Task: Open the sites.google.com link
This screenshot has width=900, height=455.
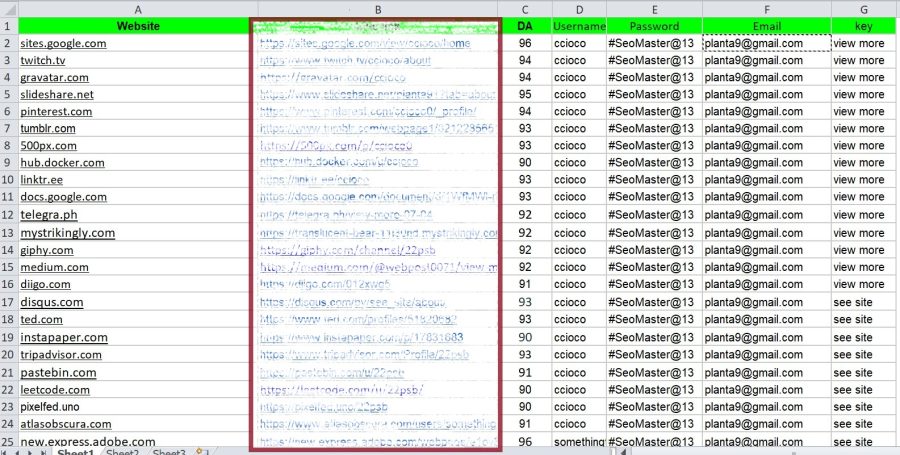Action: [x=63, y=43]
